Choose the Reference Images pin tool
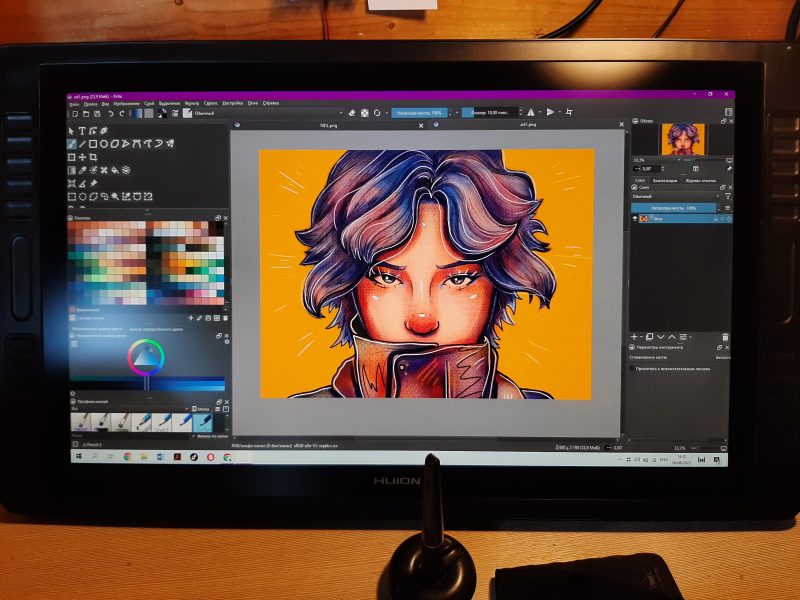Screen dimensions: 800x600 pos(93,183)
